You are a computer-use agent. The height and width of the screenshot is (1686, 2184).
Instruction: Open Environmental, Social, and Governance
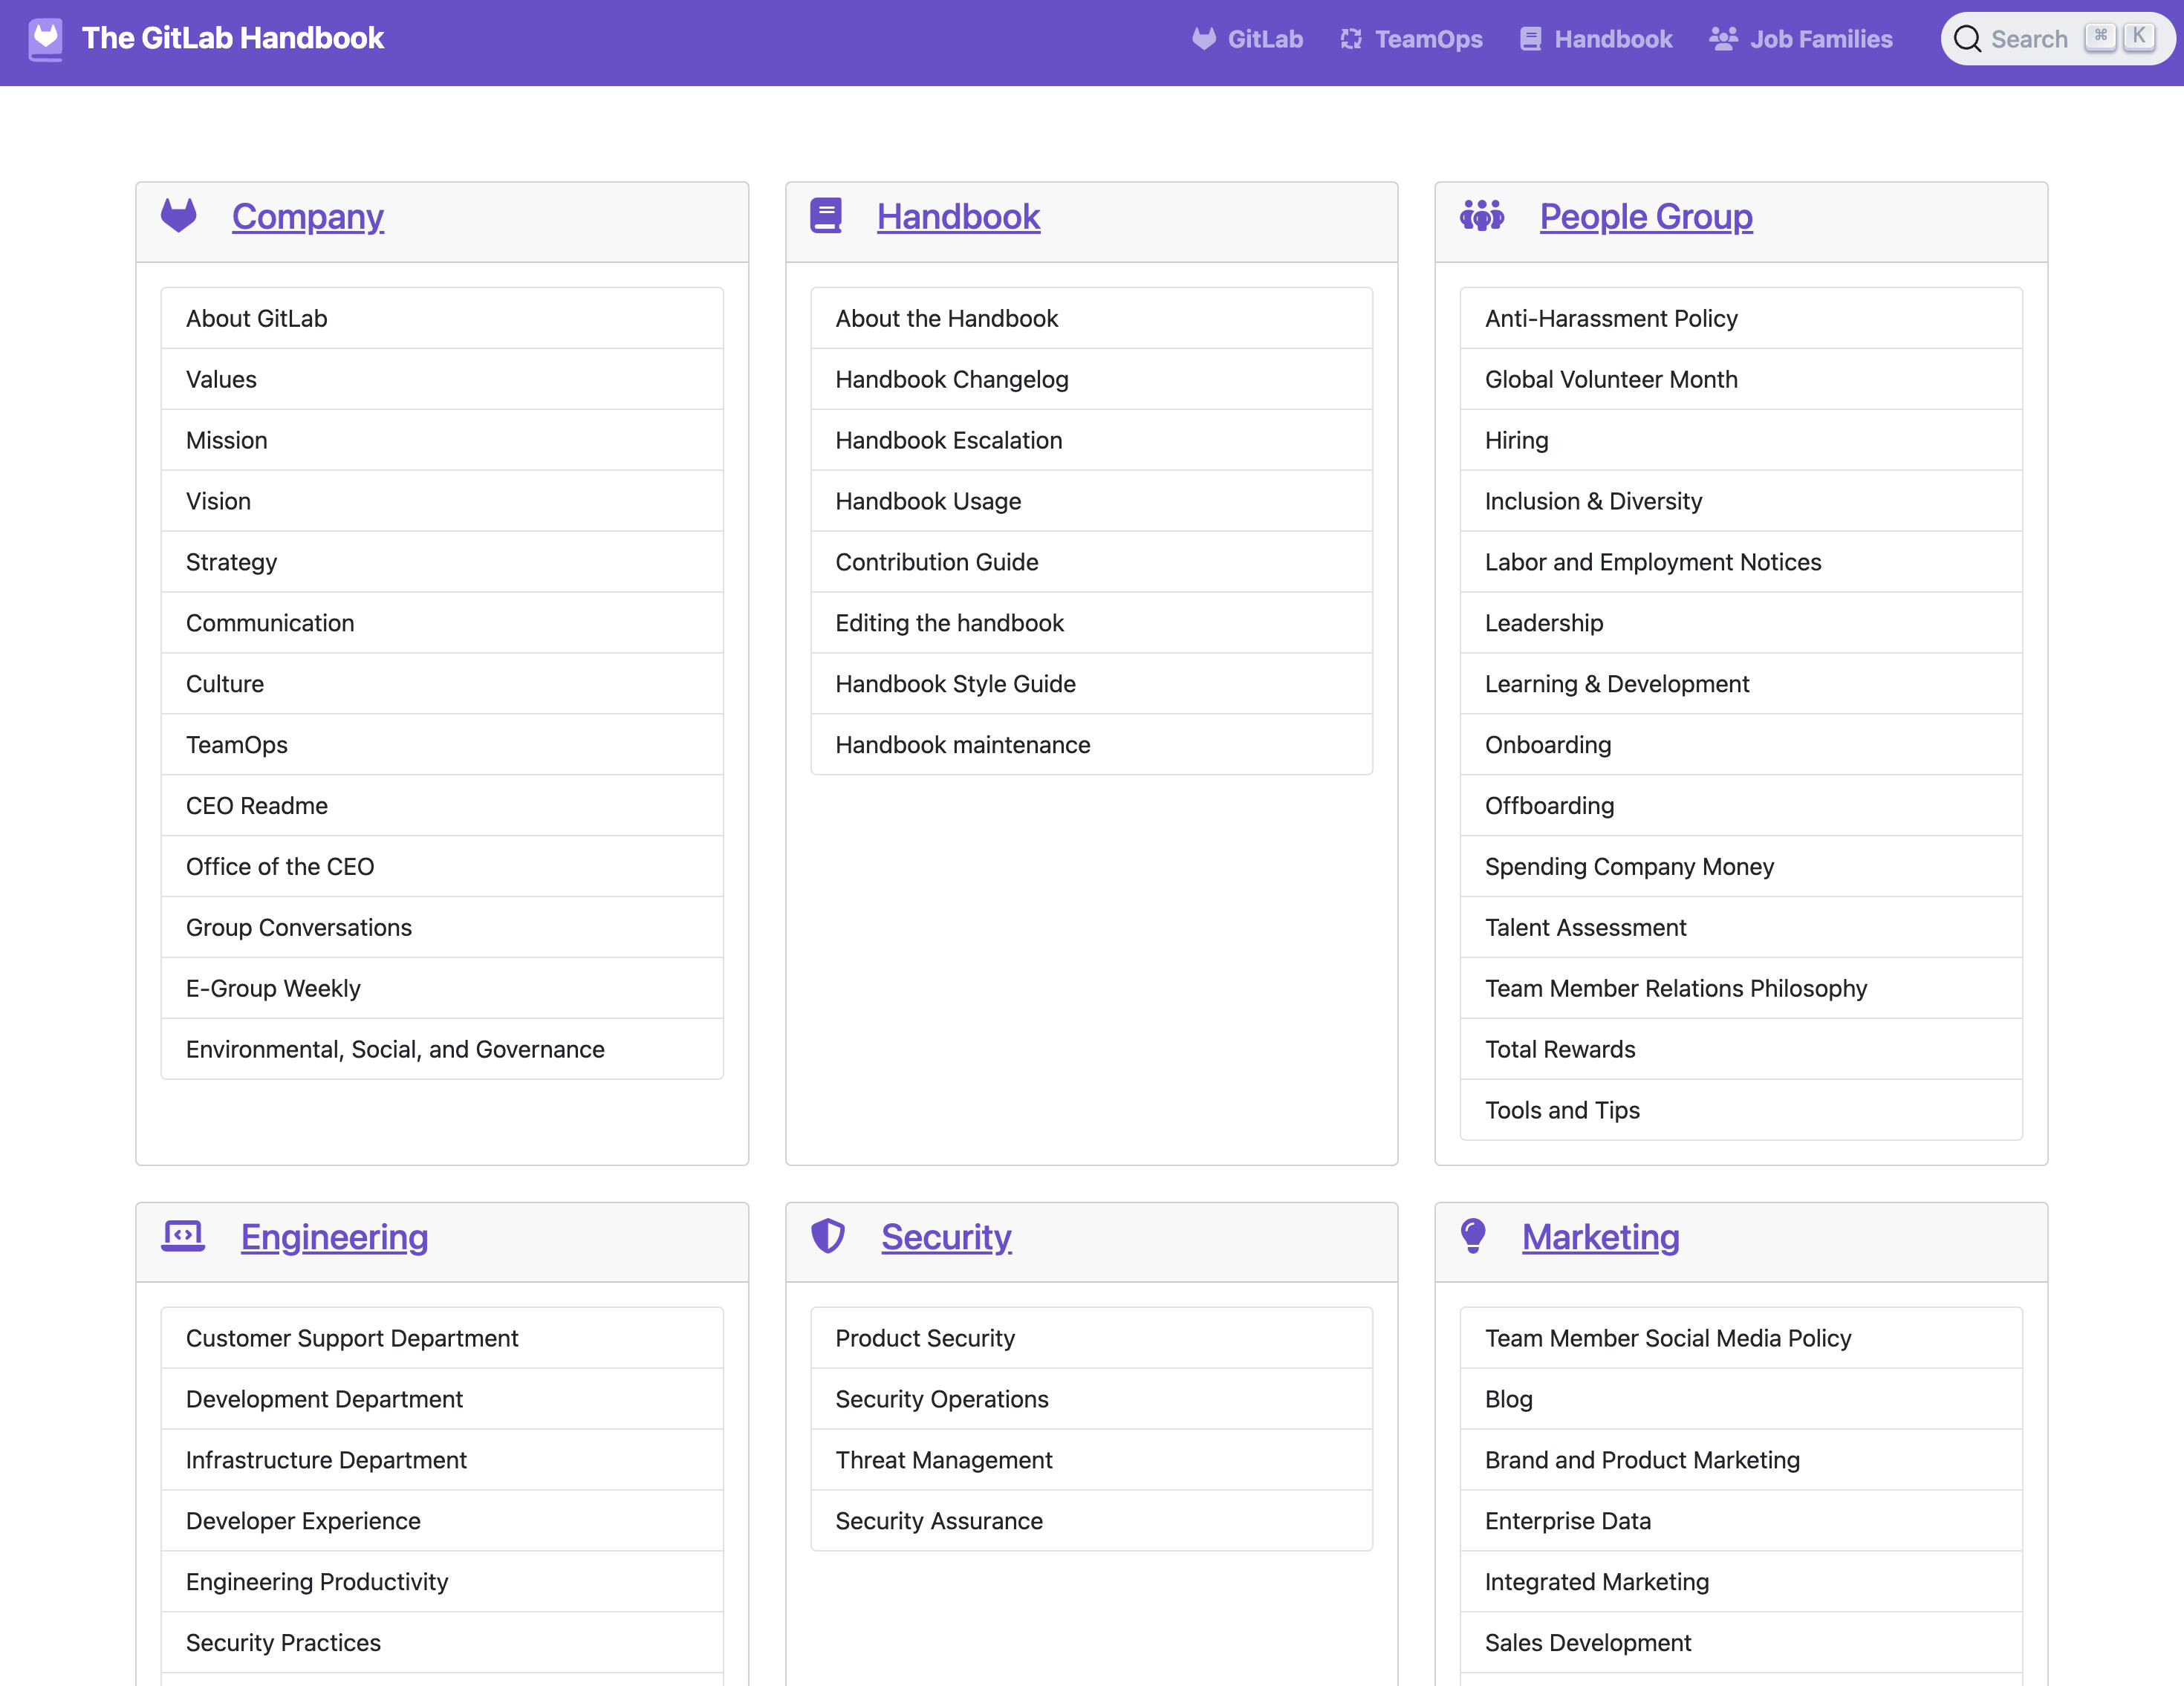[x=442, y=1049]
